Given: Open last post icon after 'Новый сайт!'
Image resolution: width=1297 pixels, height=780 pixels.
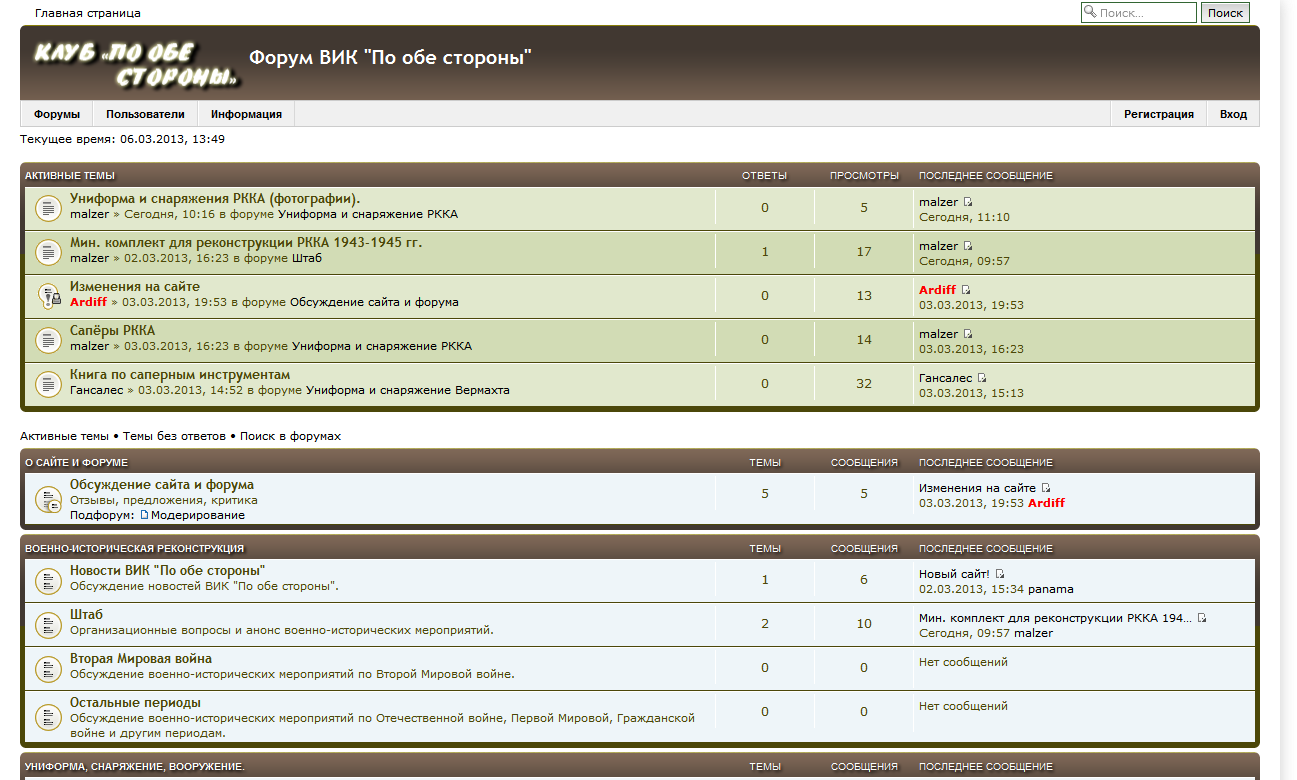Looking at the screenshot, I should [x=1000, y=574].
